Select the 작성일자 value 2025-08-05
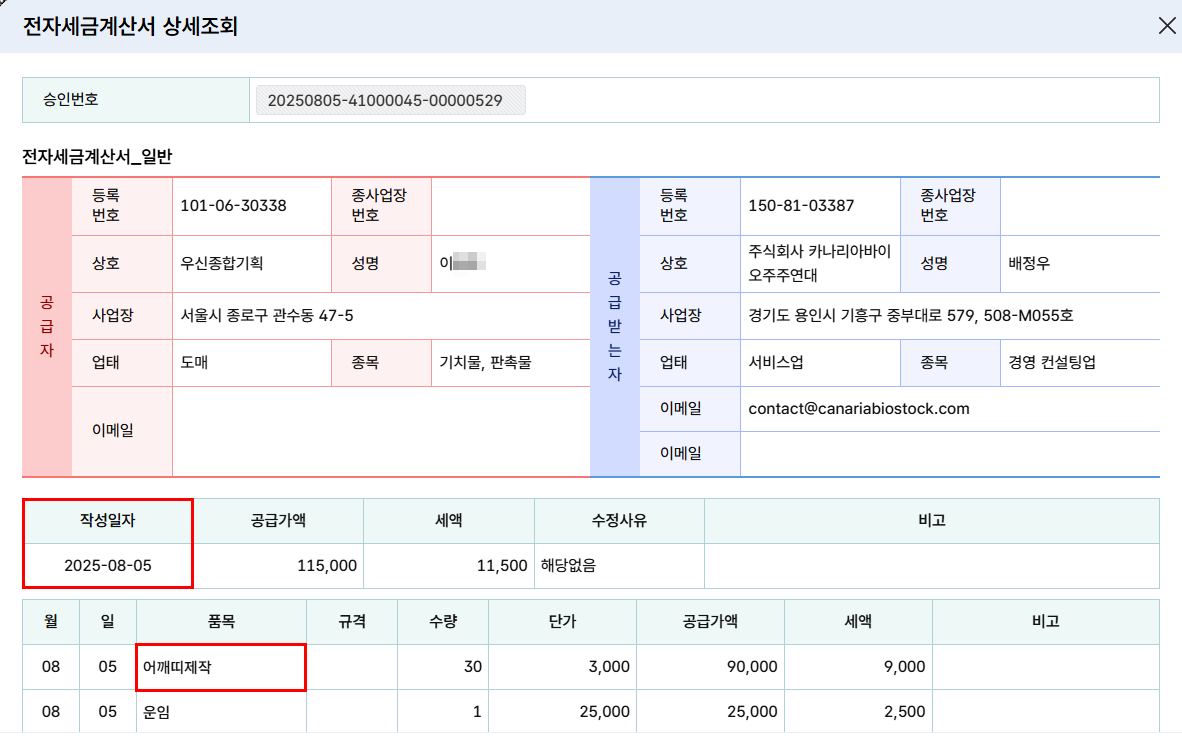 pyautogui.click(x=108, y=565)
